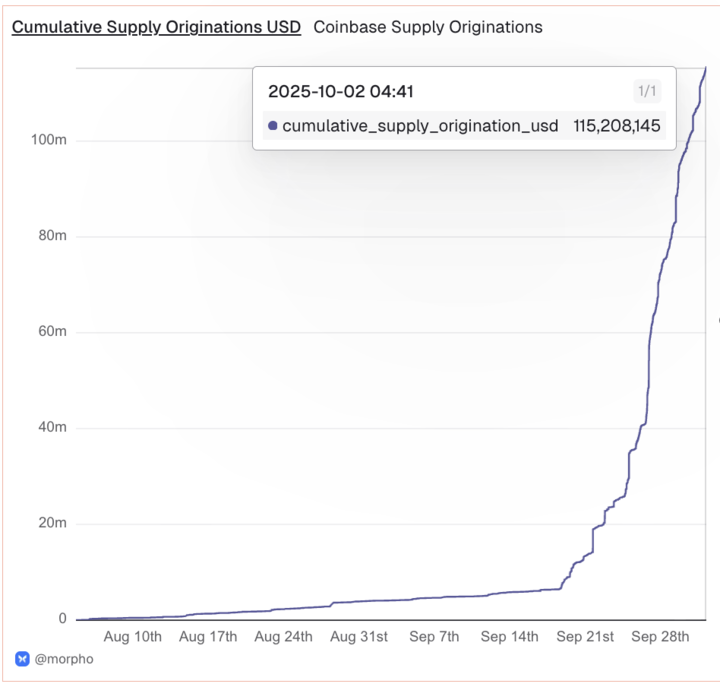This screenshot has width=720, height=687.
Task: Click the 1/1 tooltip page indicator
Action: [647, 91]
